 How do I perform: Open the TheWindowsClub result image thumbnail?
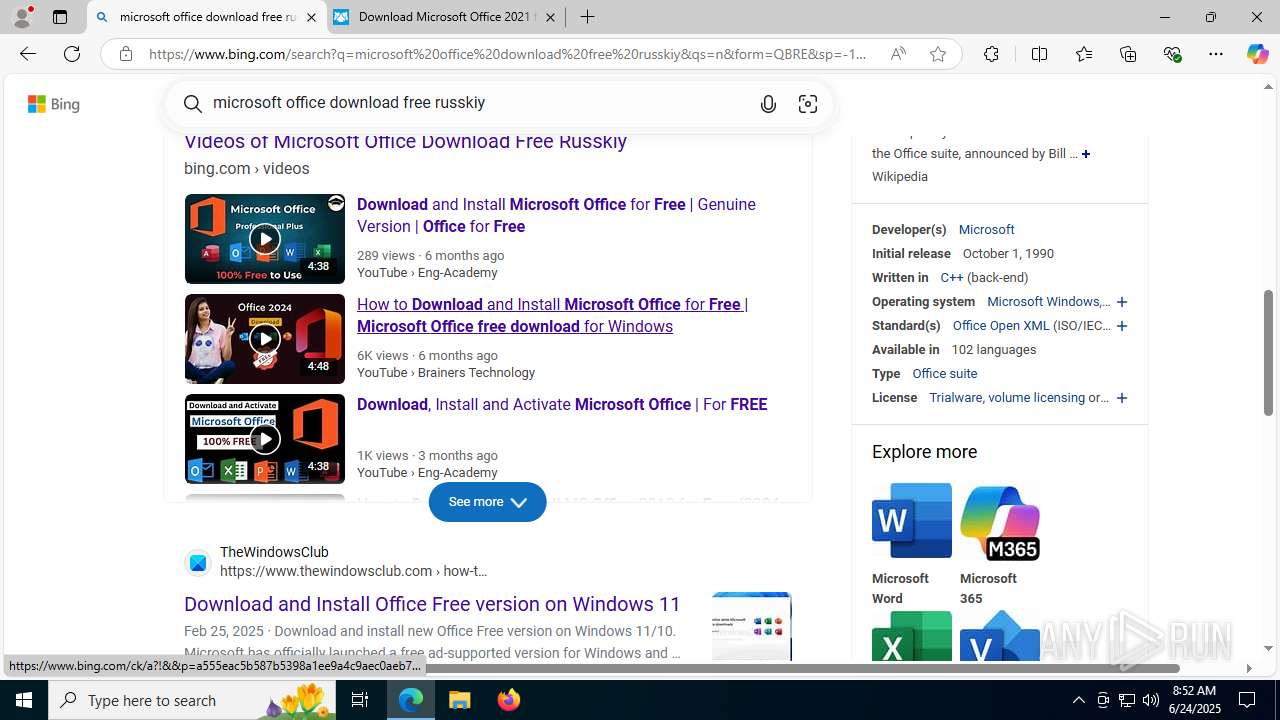752,627
